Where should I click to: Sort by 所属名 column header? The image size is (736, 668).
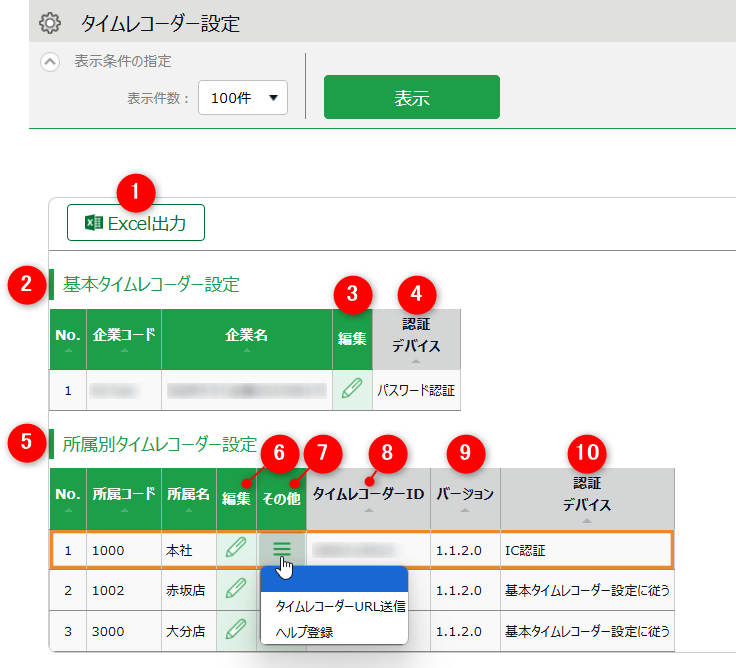188,498
